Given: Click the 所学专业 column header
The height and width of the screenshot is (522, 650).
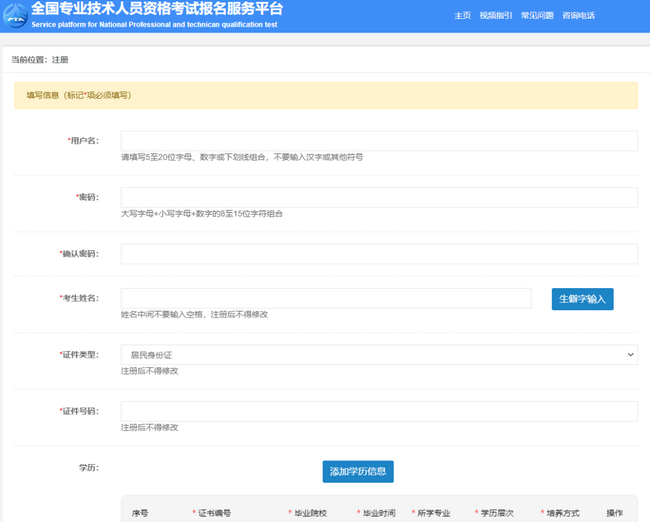Looking at the screenshot, I should tap(434, 513).
